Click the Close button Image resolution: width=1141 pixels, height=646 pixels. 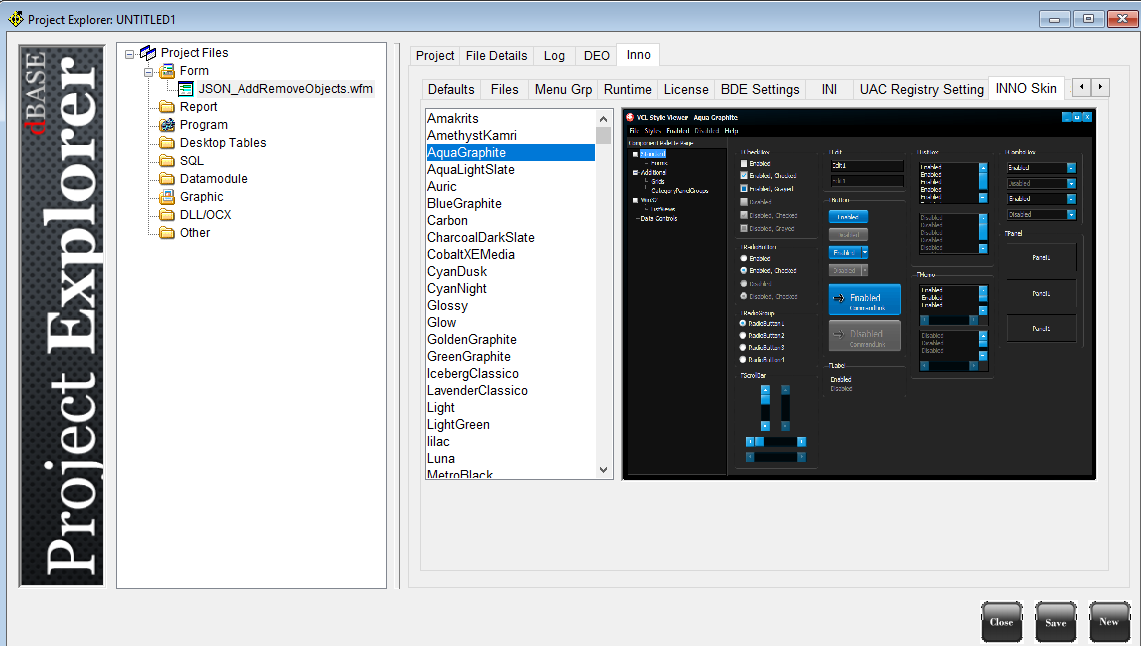[1001, 622]
